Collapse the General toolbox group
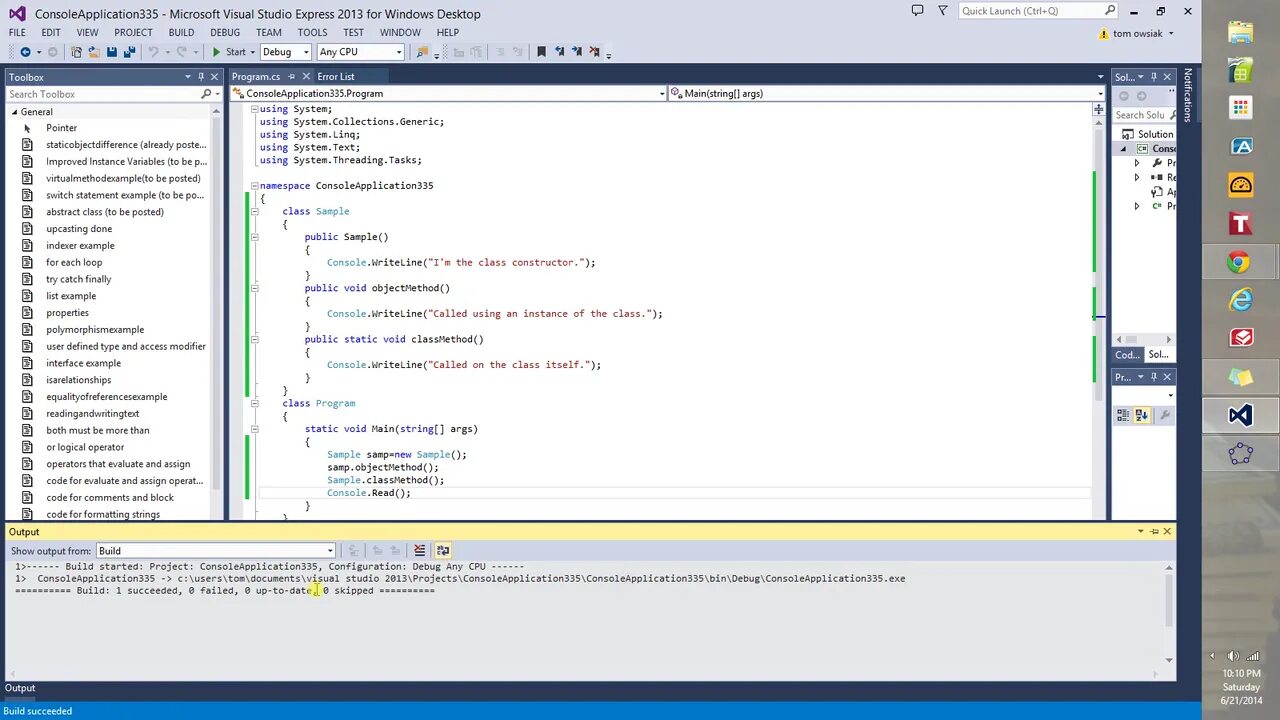 point(15,112)
